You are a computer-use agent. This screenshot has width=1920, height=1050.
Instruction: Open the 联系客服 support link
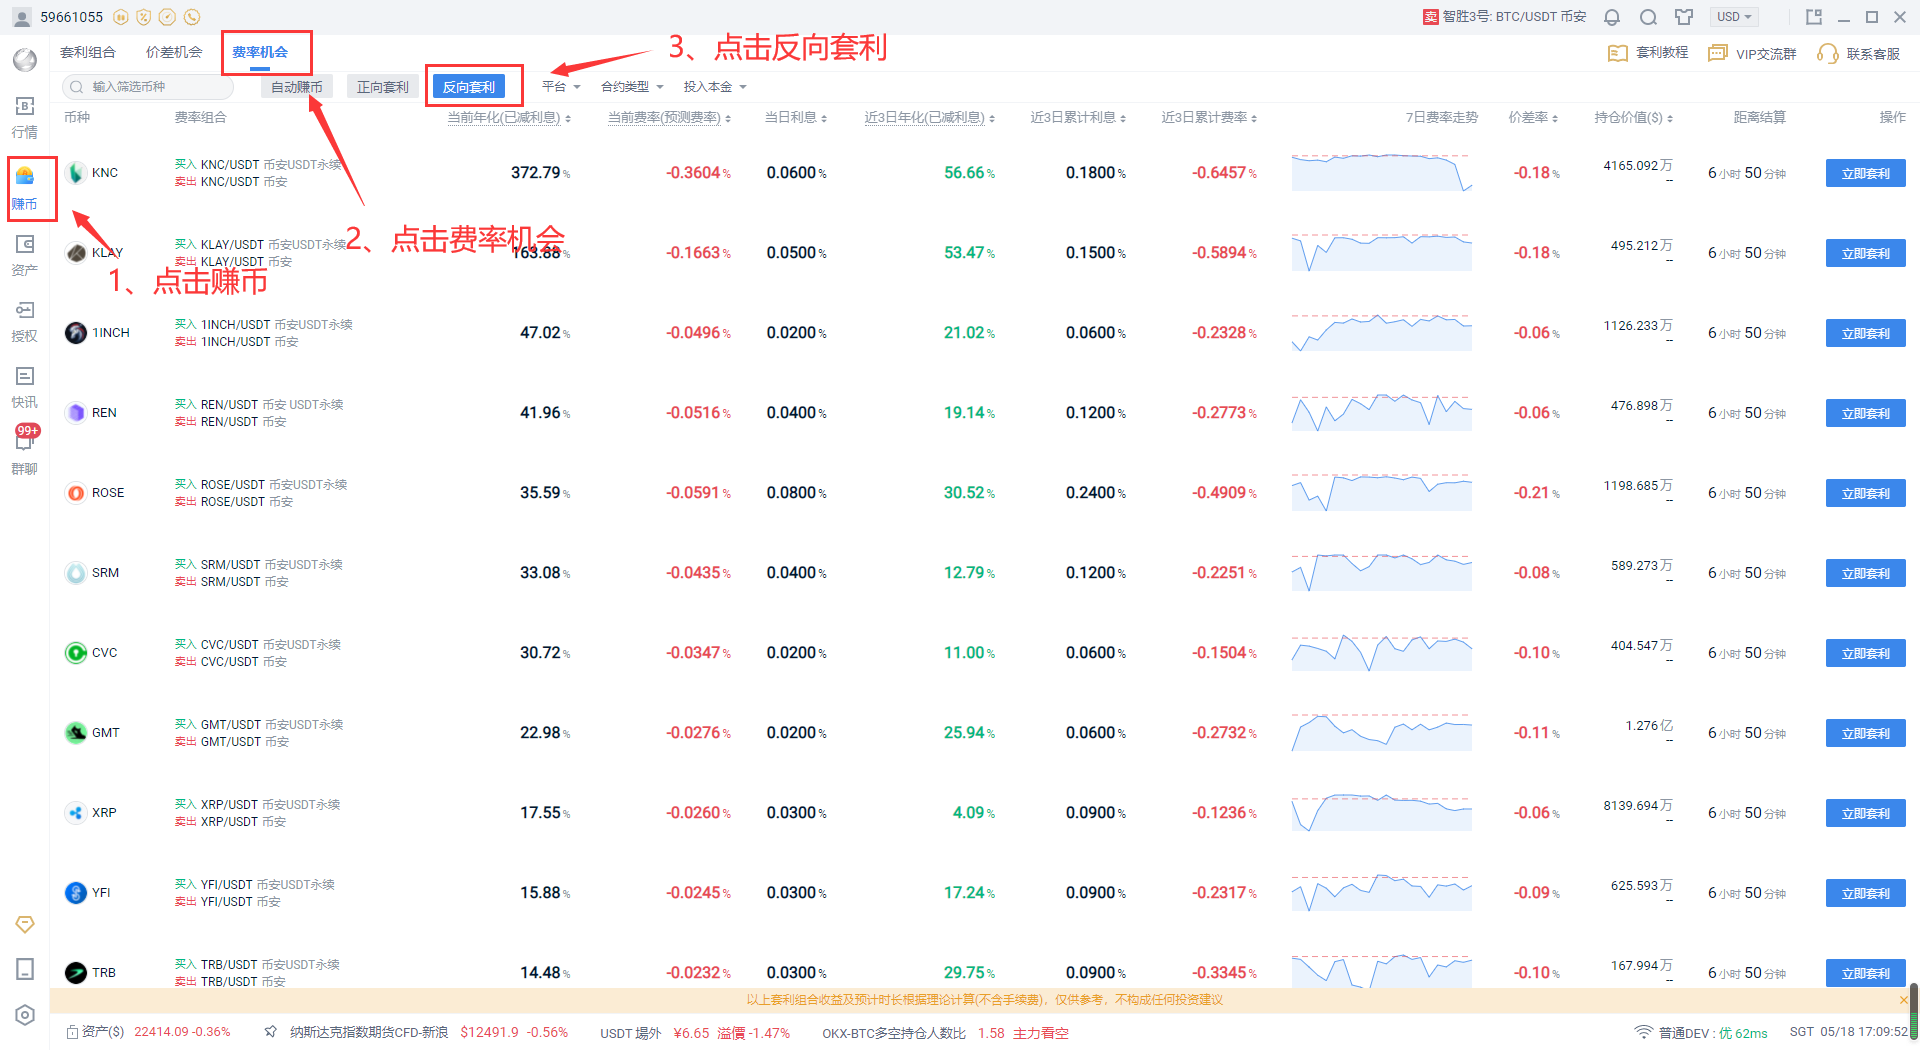[1859, 53]
